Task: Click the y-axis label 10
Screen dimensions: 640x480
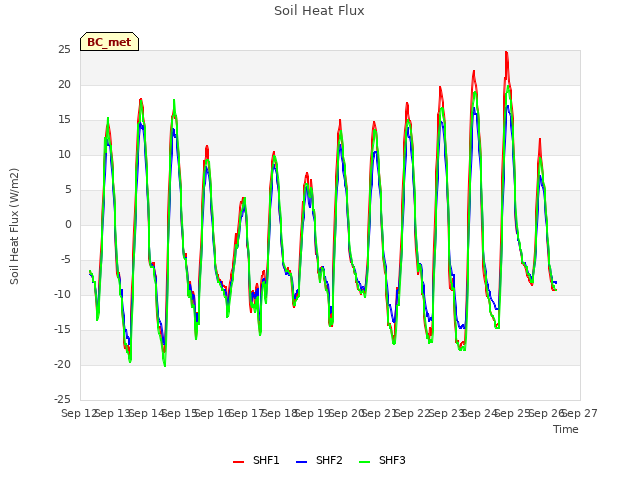Action: point(64,155)
